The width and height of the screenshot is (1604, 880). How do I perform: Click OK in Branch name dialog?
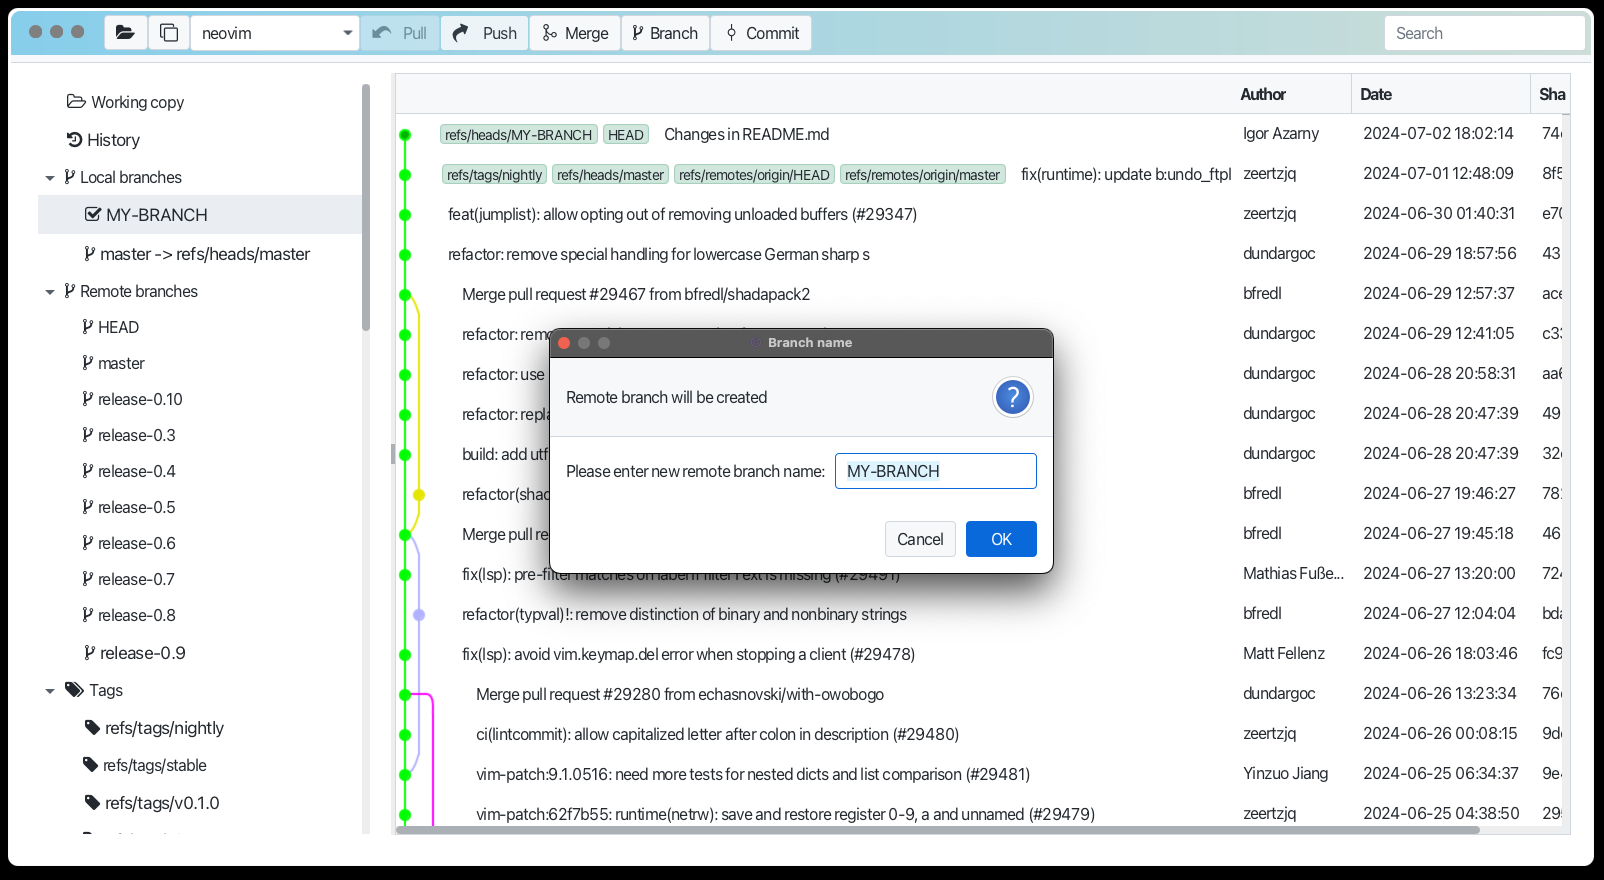coord(1001,539)
